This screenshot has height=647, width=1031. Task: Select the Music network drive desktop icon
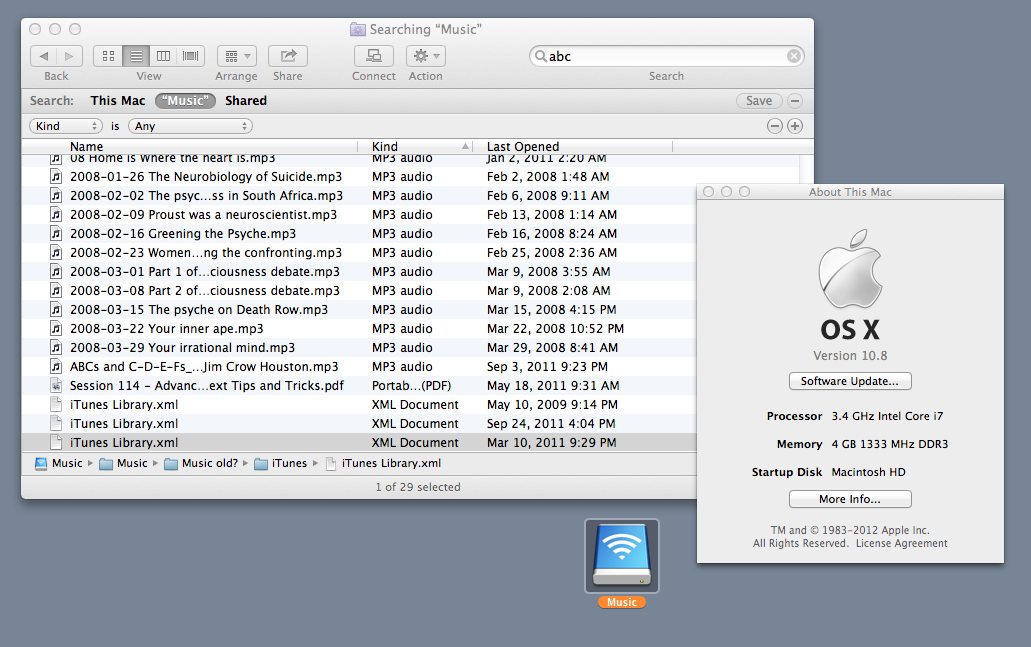(x=622, y=556)
